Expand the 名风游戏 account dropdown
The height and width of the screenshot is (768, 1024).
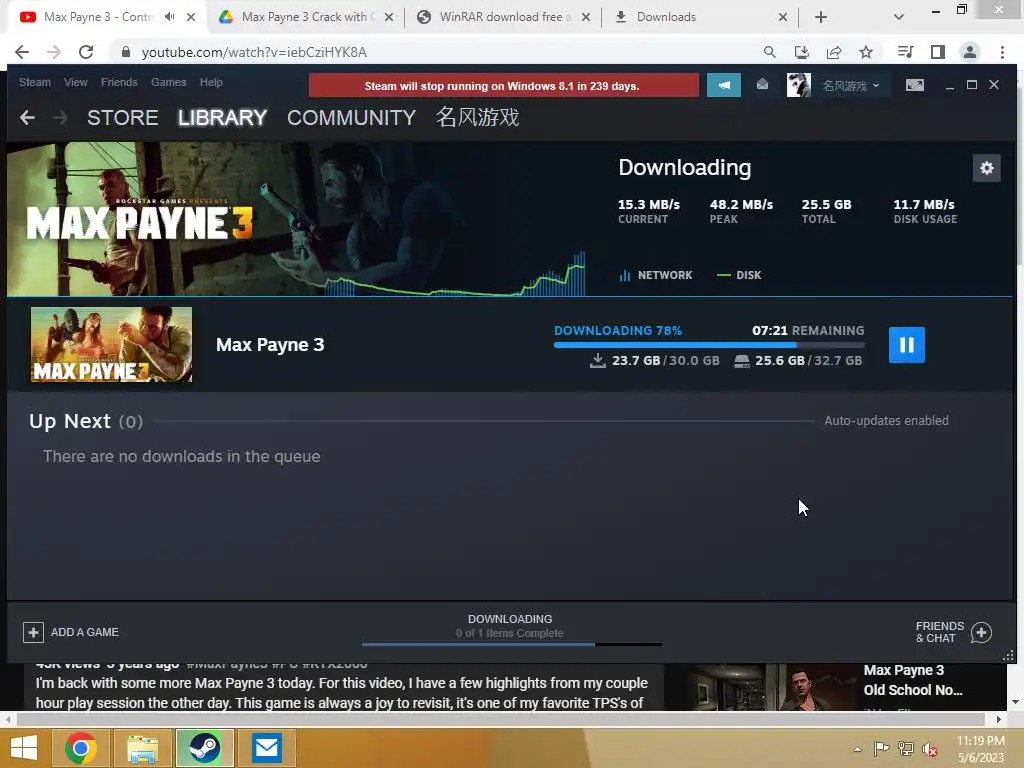[x=851, y=86]
